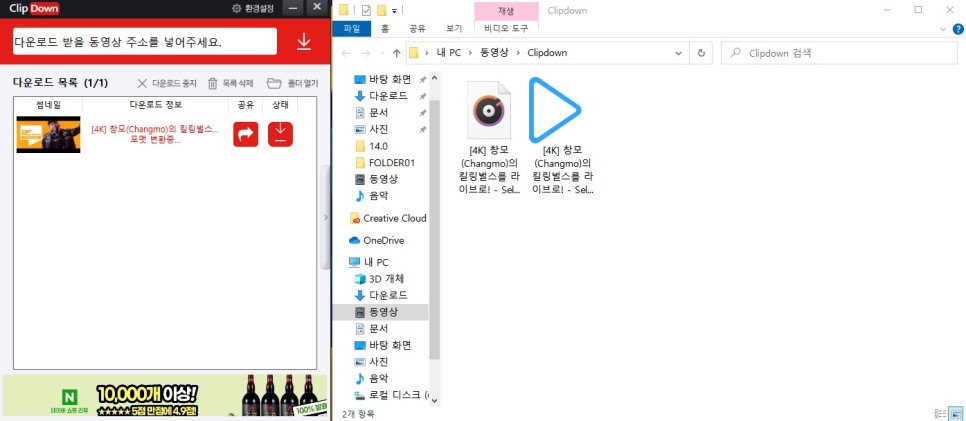Open the 파일 menu in Explorer
The width and height of the screenshot is (966, 421).
tap(351, 28)
